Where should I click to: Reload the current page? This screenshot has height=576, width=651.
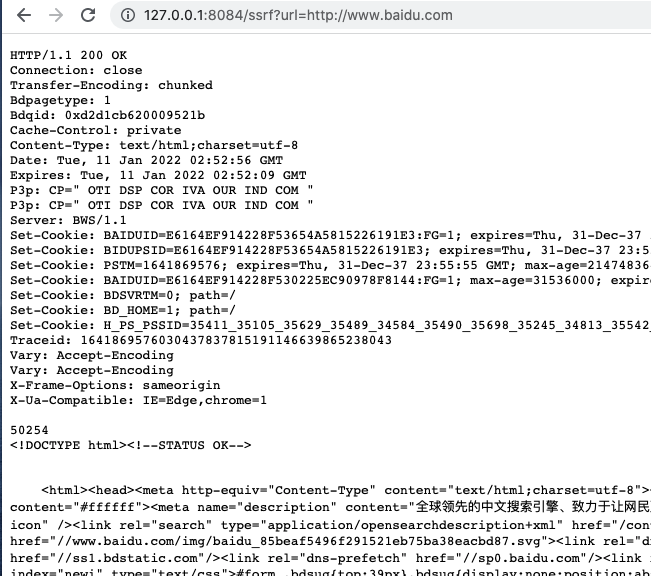(88, 15)
